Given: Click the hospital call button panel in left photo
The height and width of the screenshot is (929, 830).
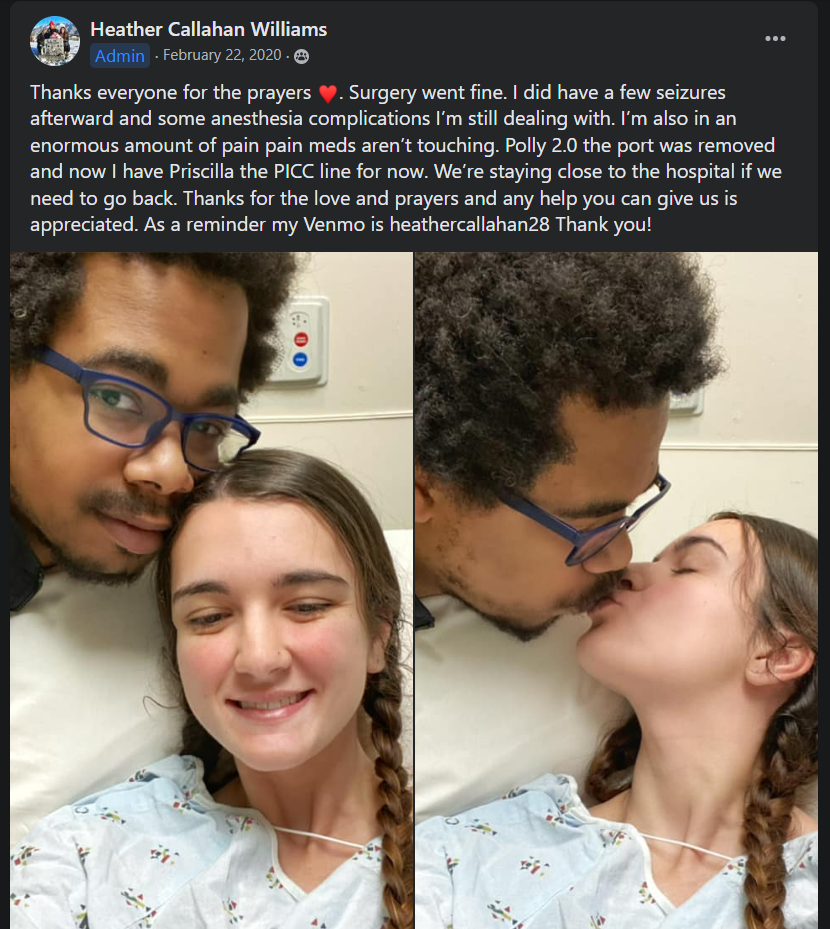Looking at the screenshot, I should coord(299,341).
